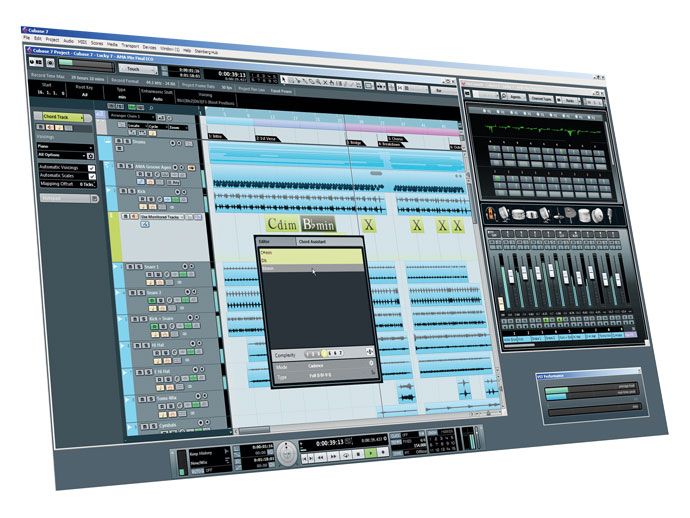Solo the Snare 2 track
The height and width of the screenshot is (518, 690).
pyautogui.click(x=141, y=293)
